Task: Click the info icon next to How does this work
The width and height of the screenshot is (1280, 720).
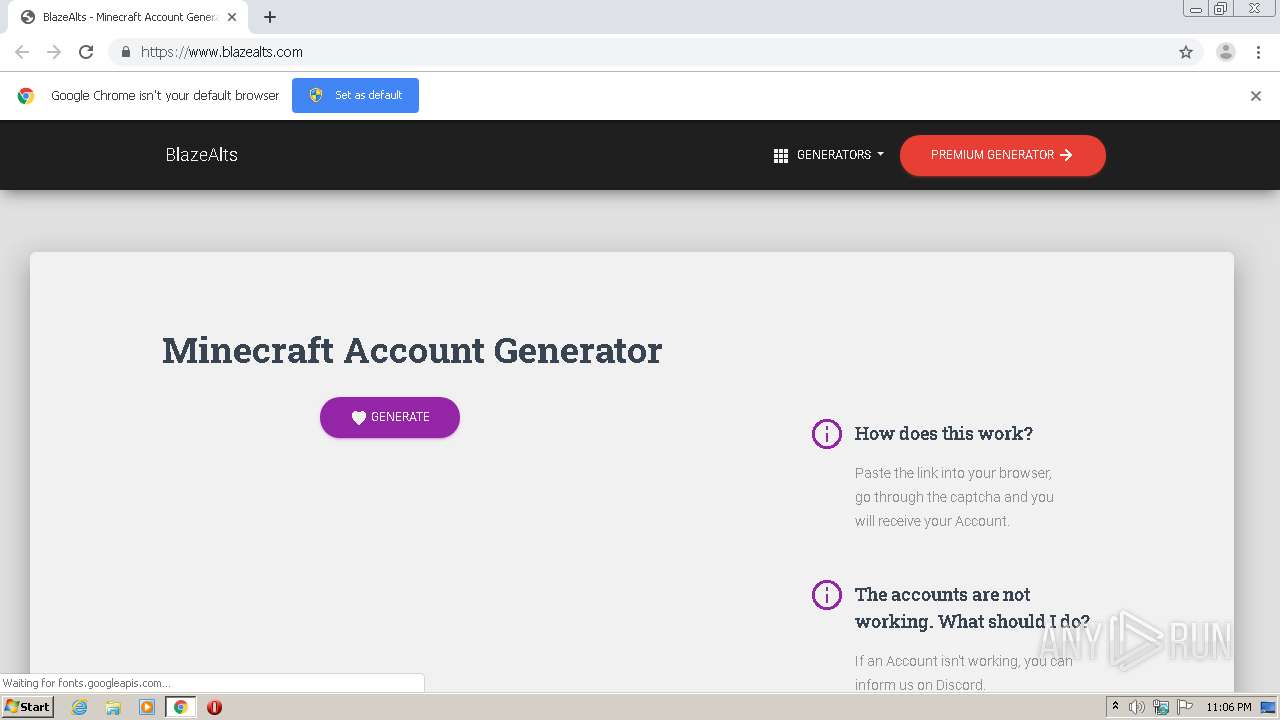Action: tap(827, 434)
